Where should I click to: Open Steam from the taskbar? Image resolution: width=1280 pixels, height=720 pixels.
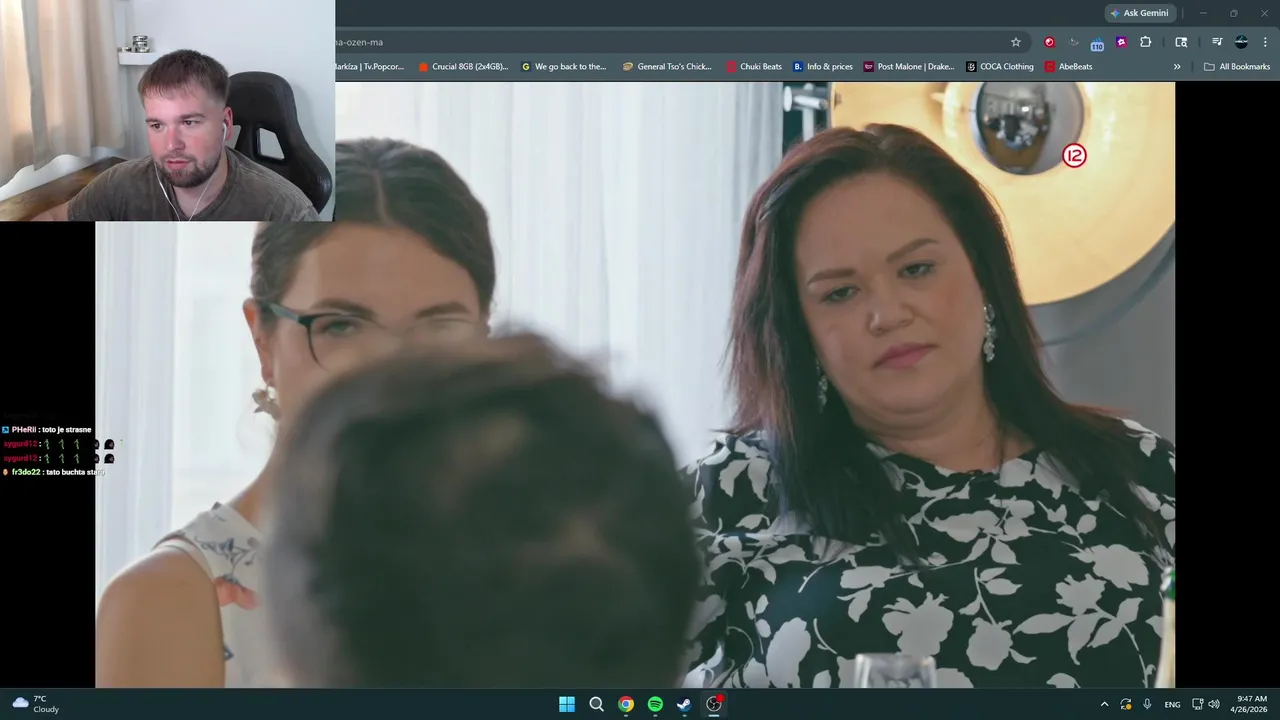click(x=684, y=704)
